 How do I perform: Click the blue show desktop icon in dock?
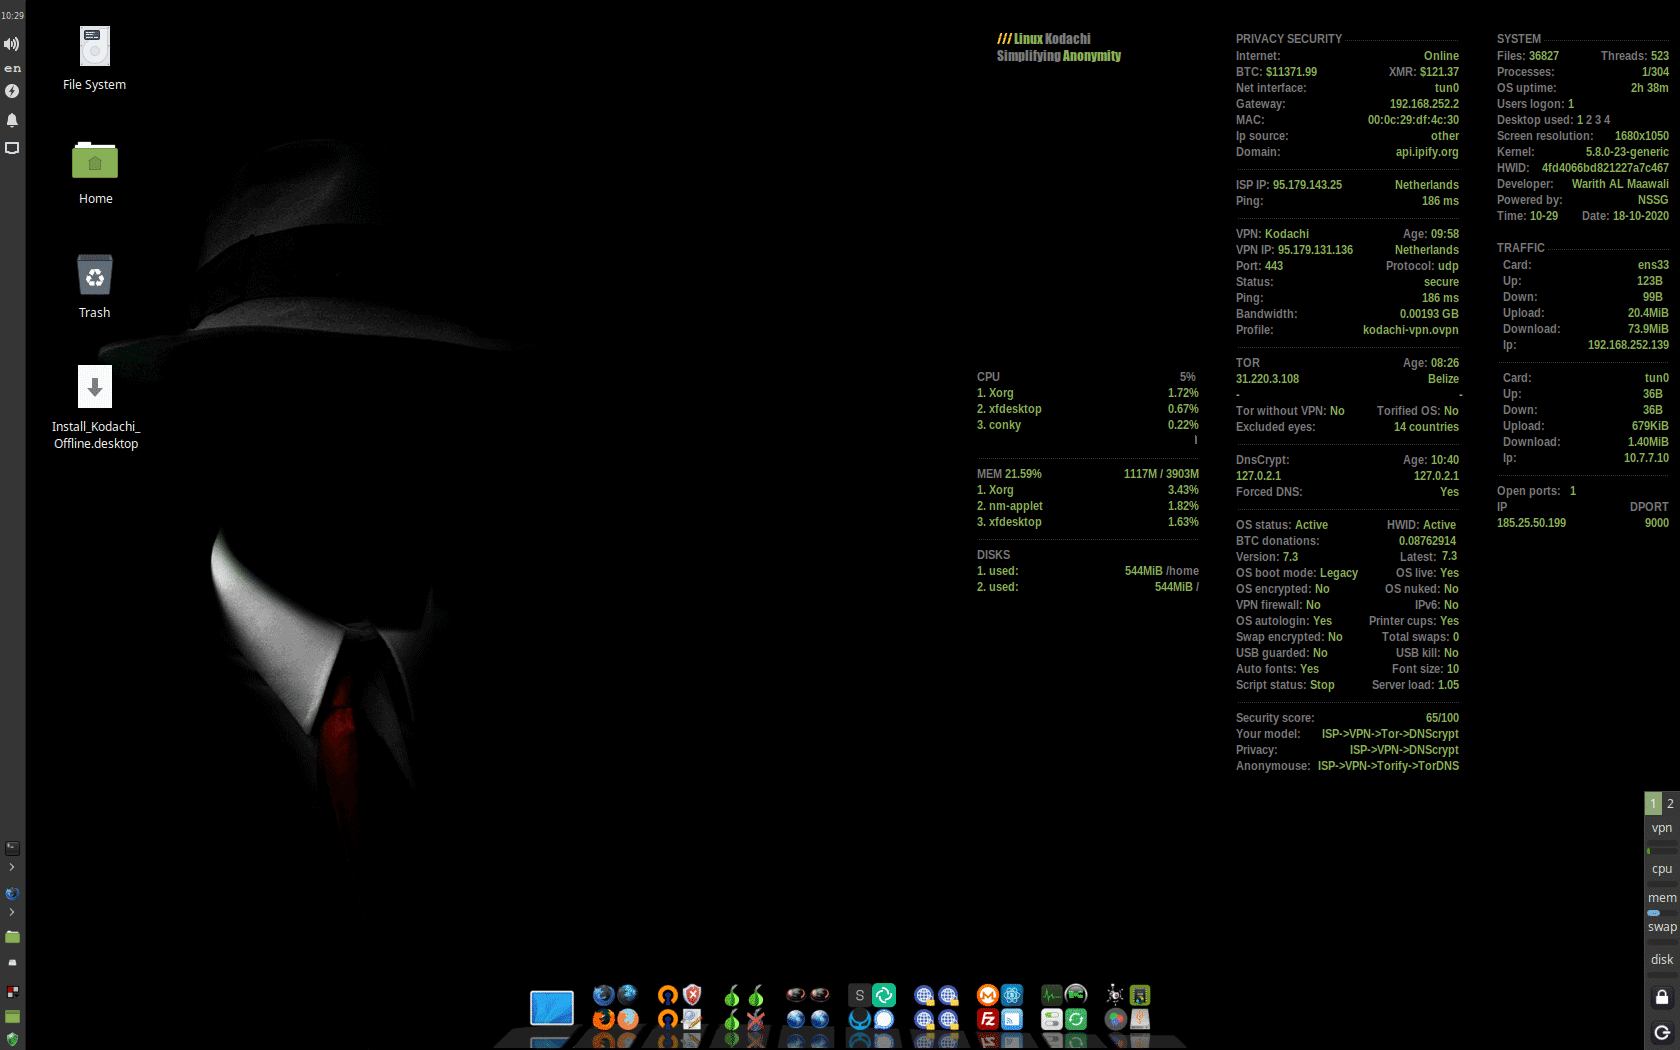coord(552,1008)
